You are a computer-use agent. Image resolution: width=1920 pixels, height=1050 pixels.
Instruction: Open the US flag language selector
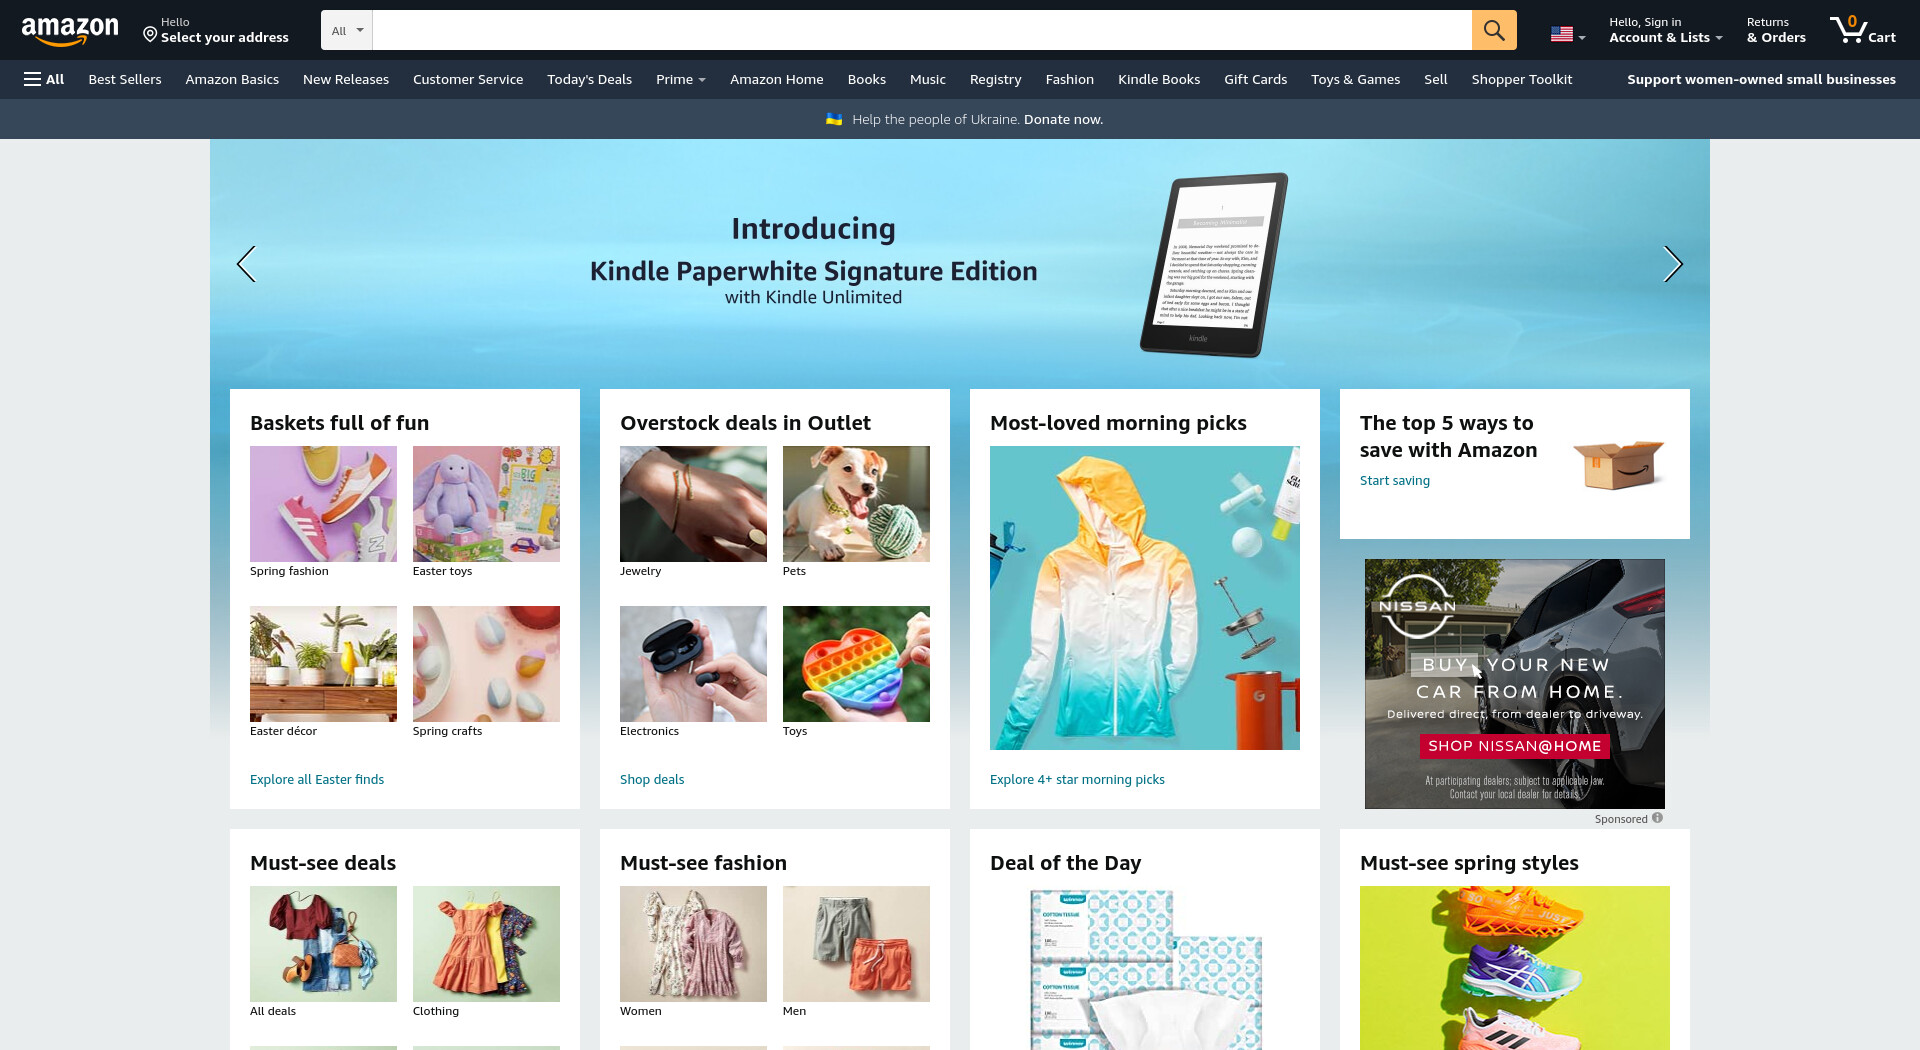pyautogui.click(x=1567, y=34)
